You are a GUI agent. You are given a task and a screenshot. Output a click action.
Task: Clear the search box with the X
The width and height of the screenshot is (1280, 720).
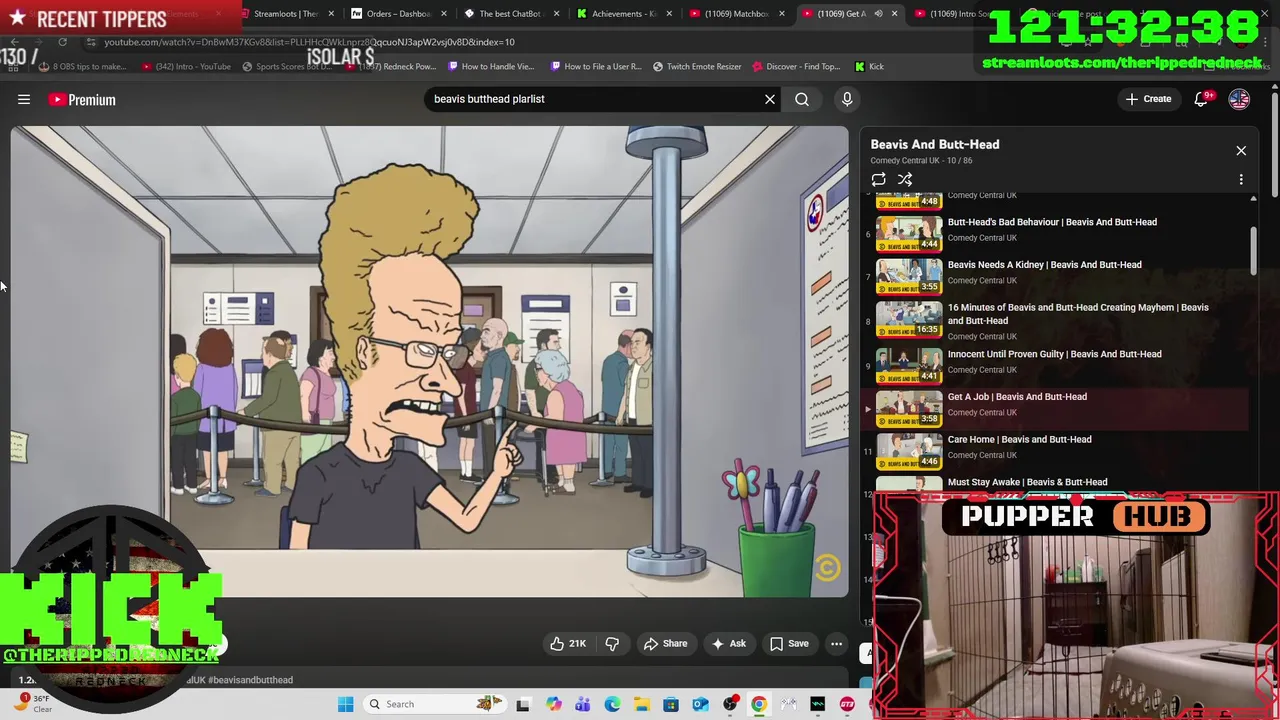click(x=770, y=99)
